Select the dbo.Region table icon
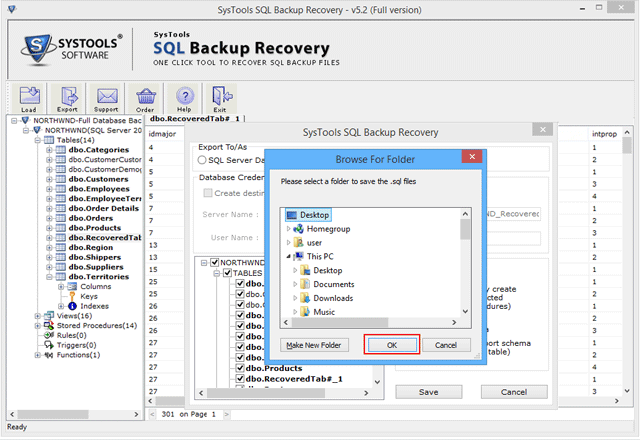The width and height of the screenshot is (640, 440). pos(60,247)
